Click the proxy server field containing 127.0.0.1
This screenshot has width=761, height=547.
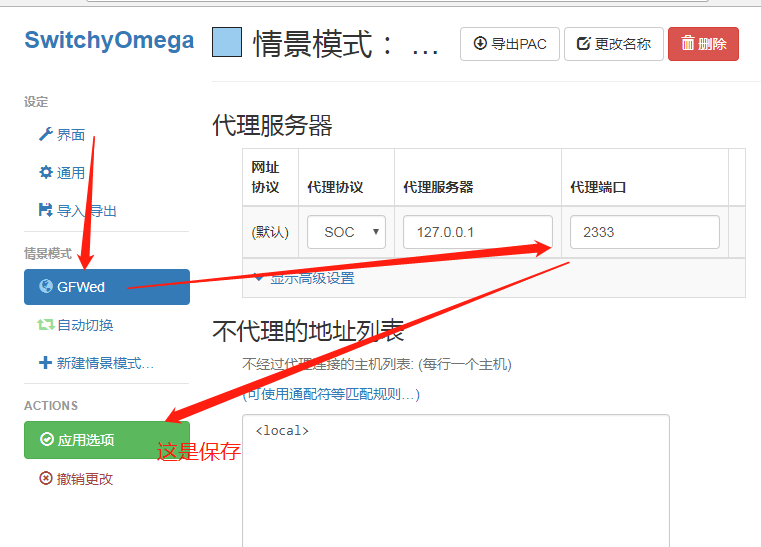click(x=478, y=232)
